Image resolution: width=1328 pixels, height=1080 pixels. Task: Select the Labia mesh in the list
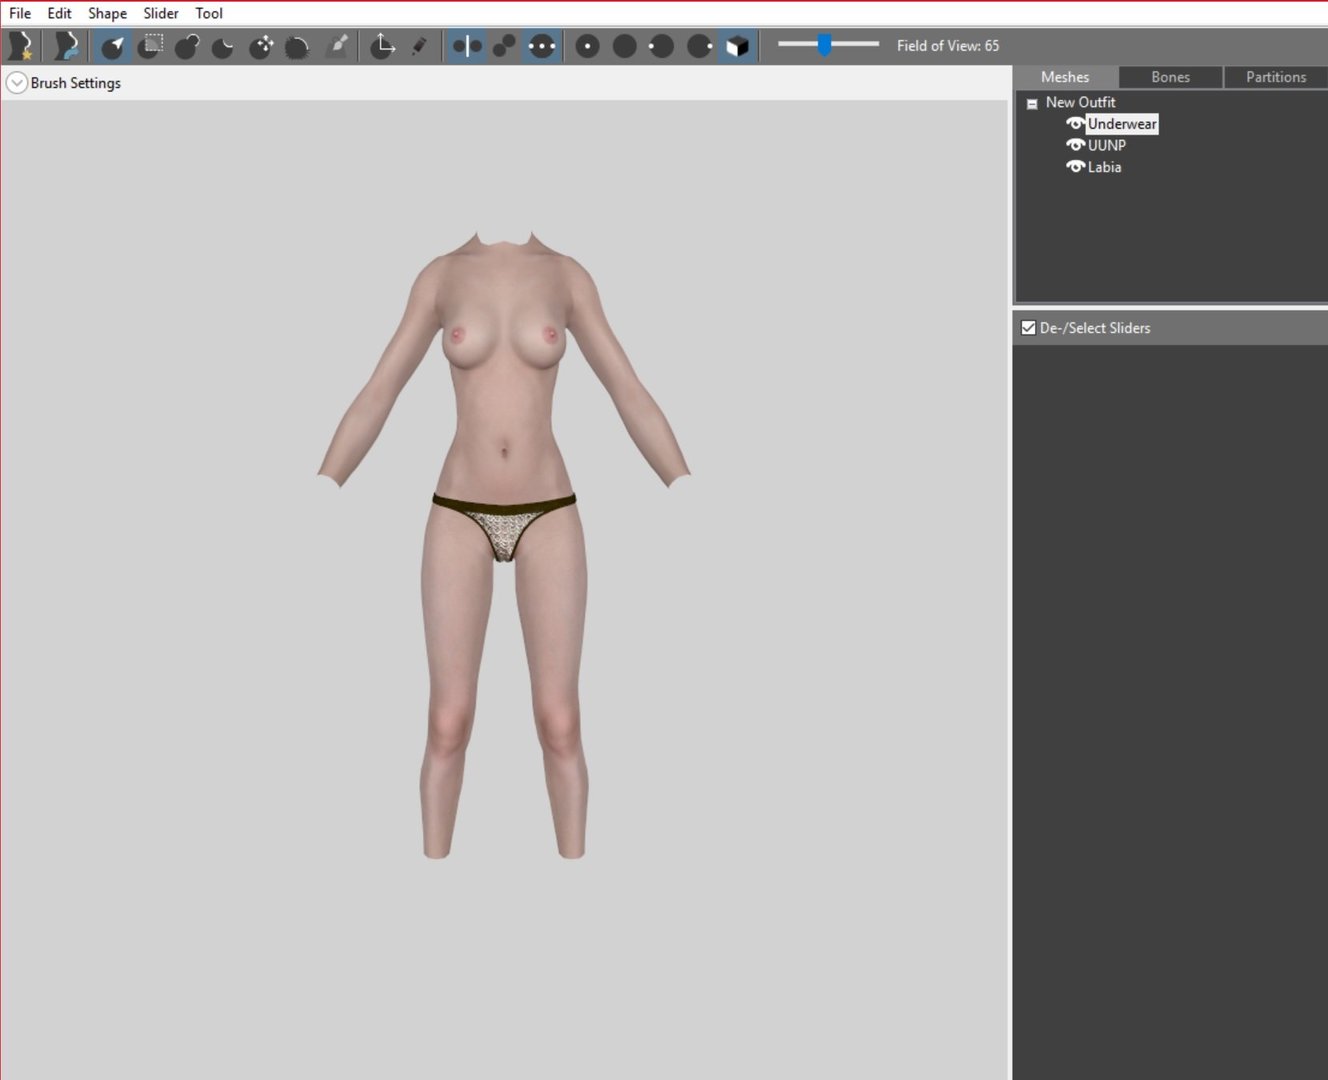[1104, 167]
